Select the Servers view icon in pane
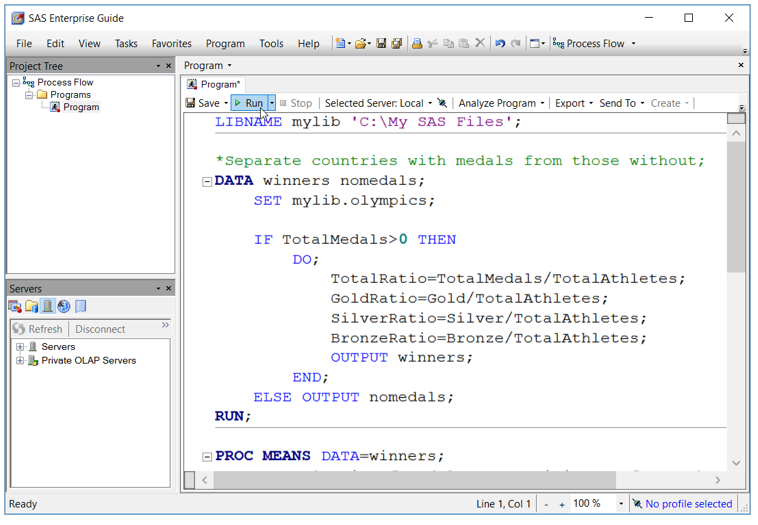758x525 pixels. pyautogui.click(x=47, y=307)
